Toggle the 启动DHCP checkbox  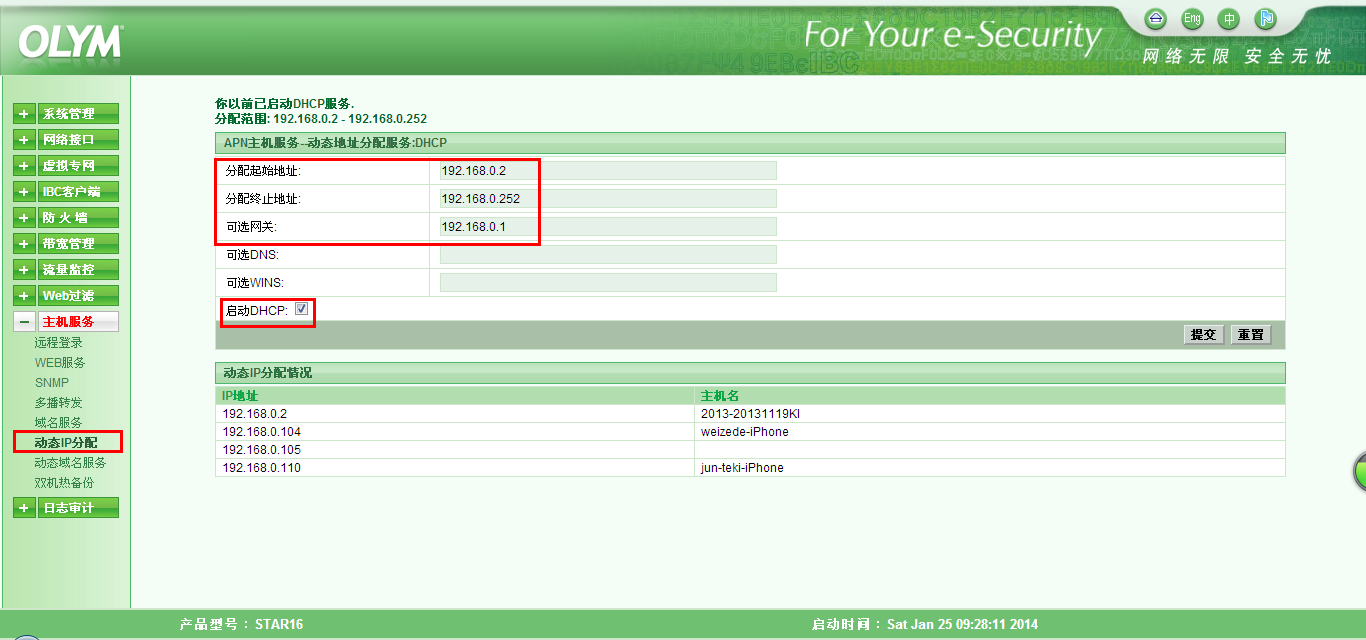point(301,311)
